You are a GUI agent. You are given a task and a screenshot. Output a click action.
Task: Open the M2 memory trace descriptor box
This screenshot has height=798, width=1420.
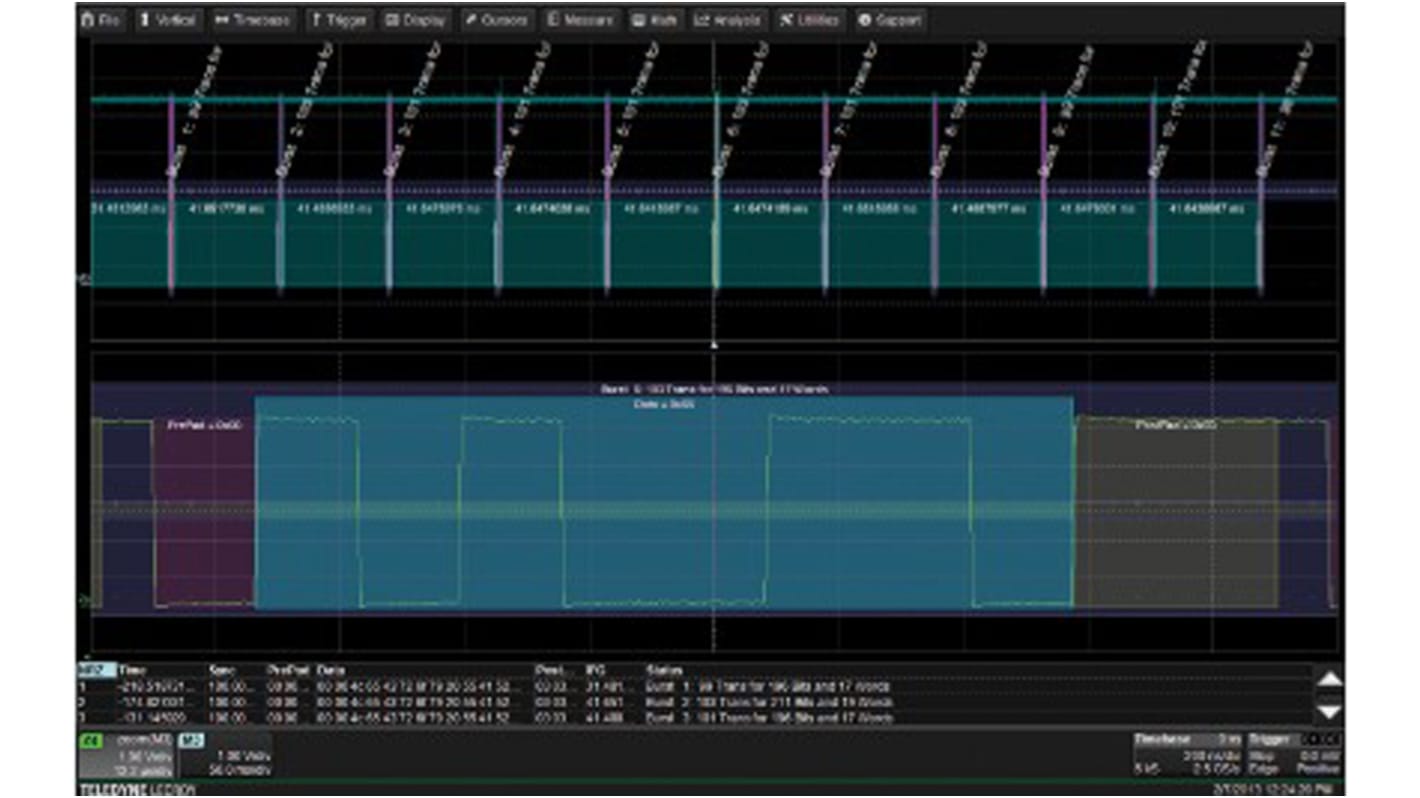click(x=225, y=757)
